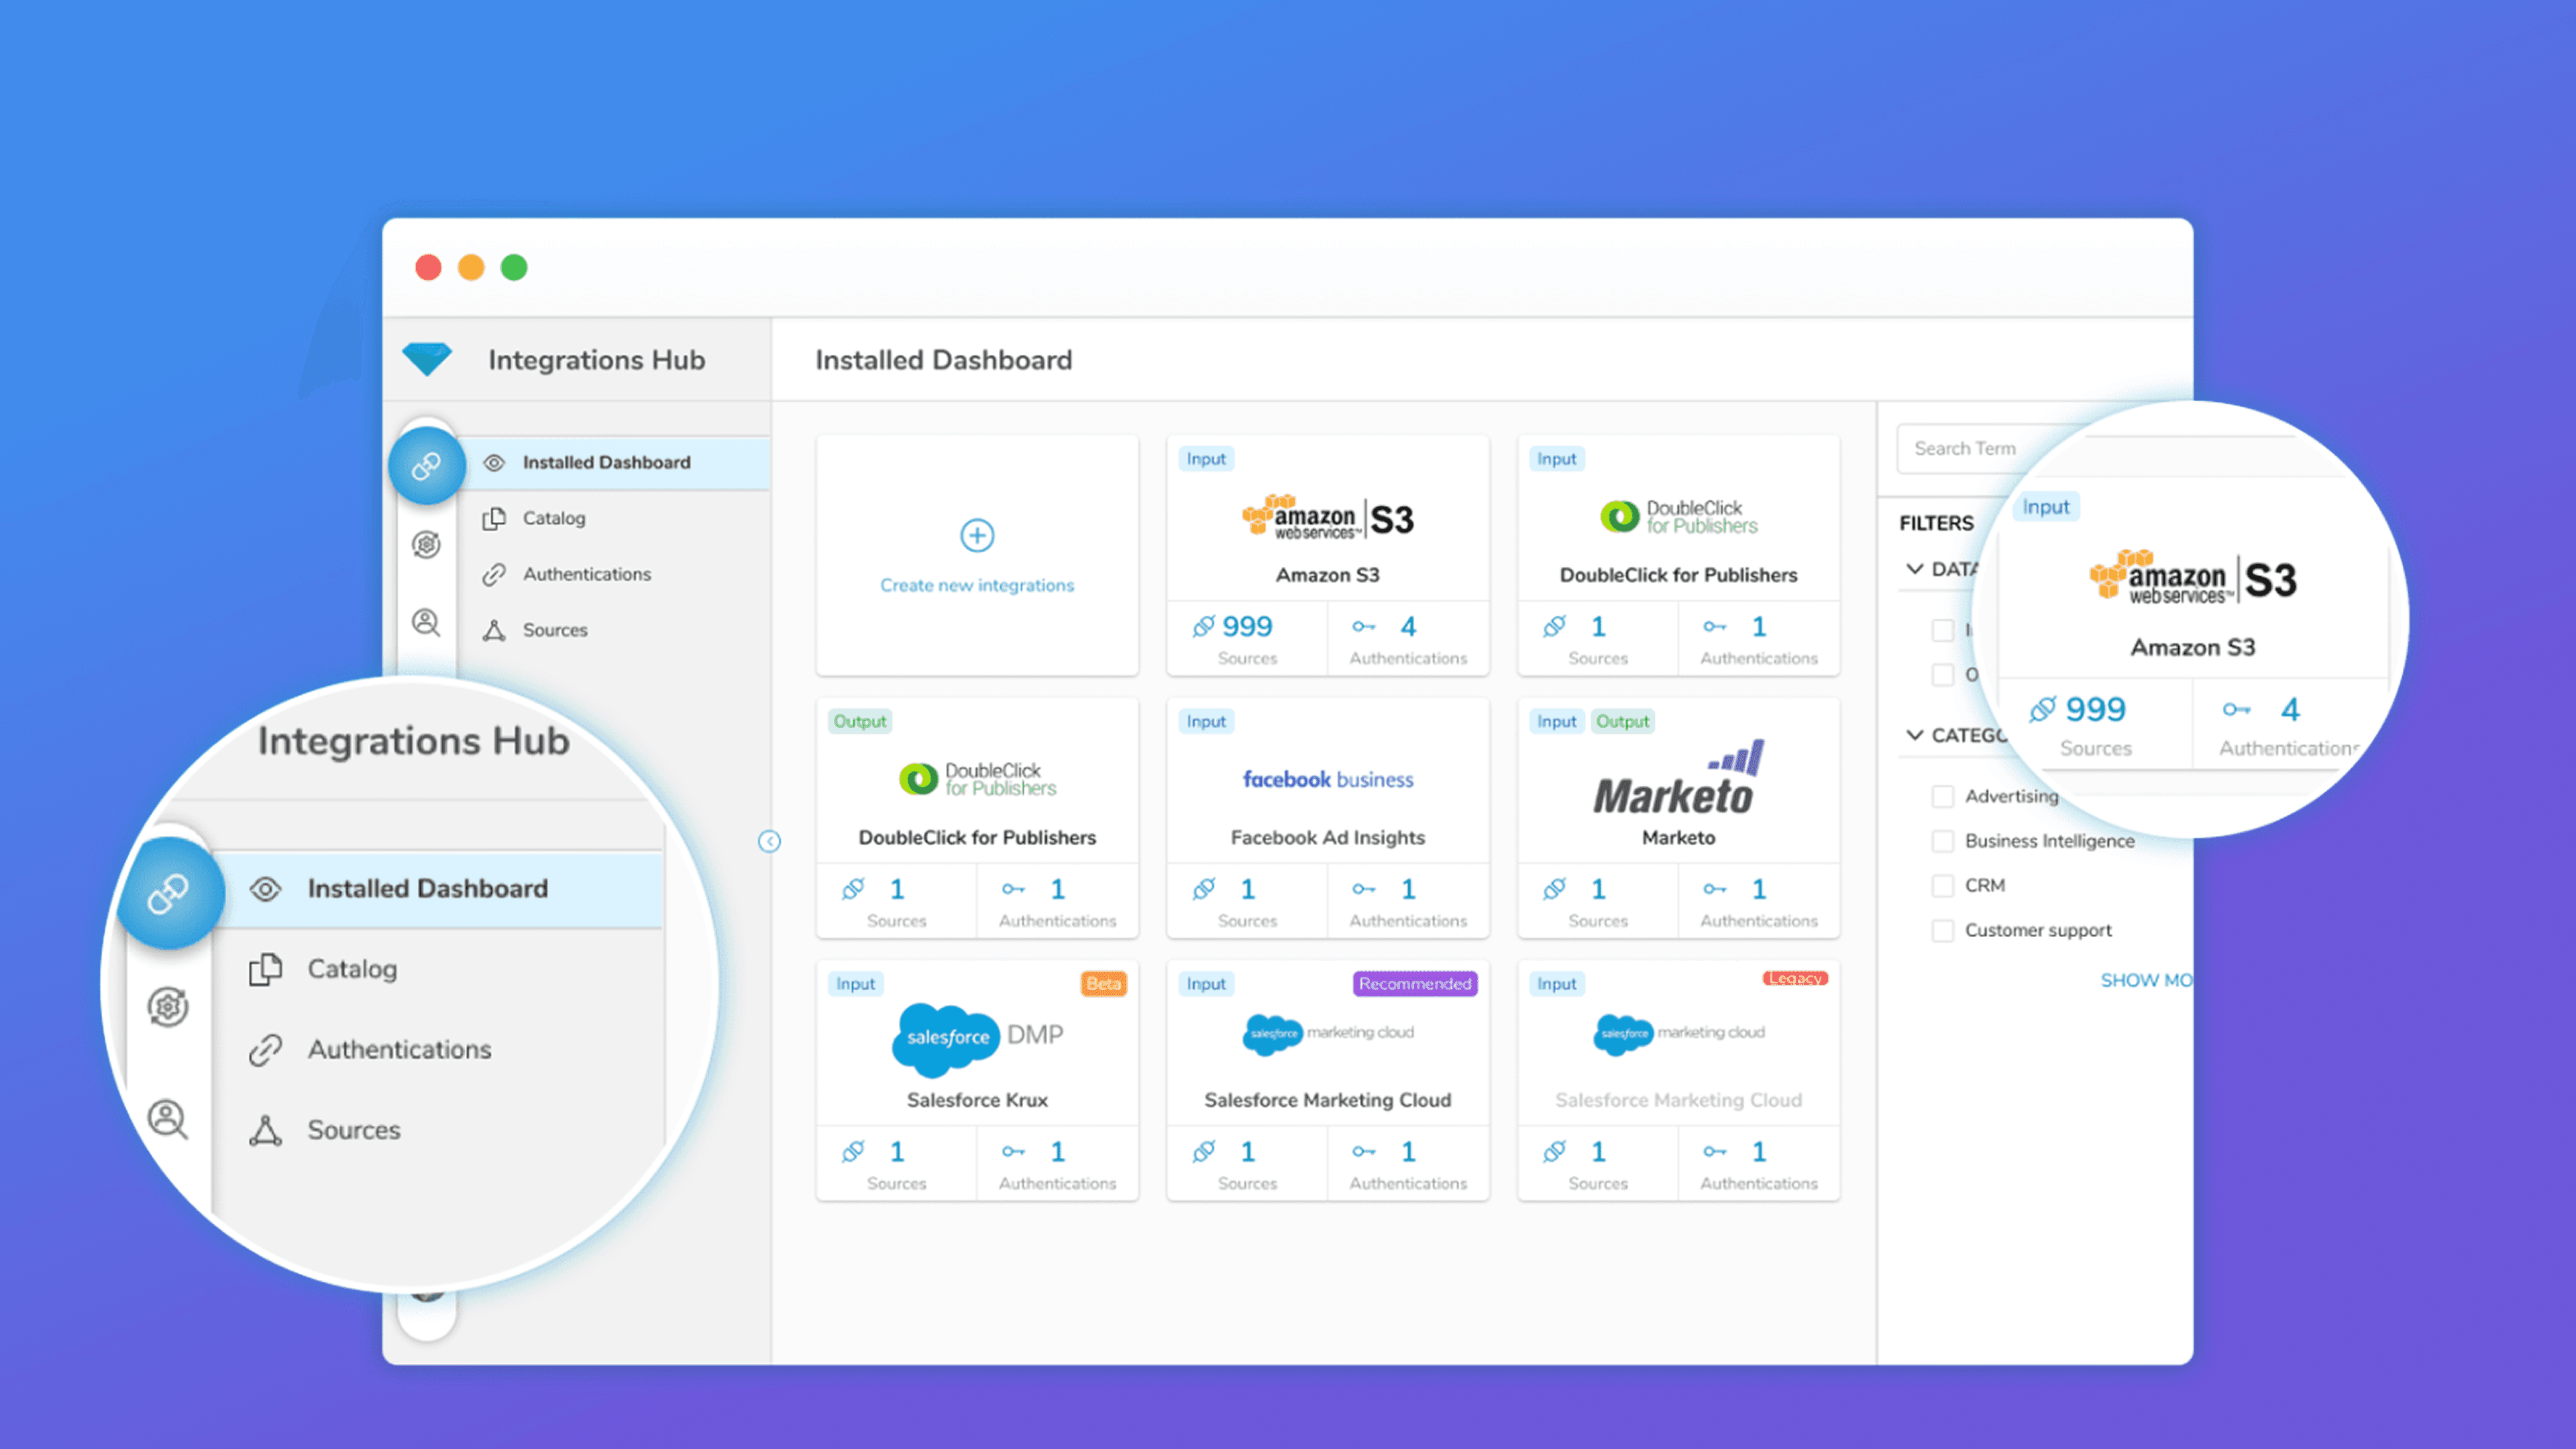Open the Authentications menu item
Screen dimensions: 2576x1449
pos(586,574)
